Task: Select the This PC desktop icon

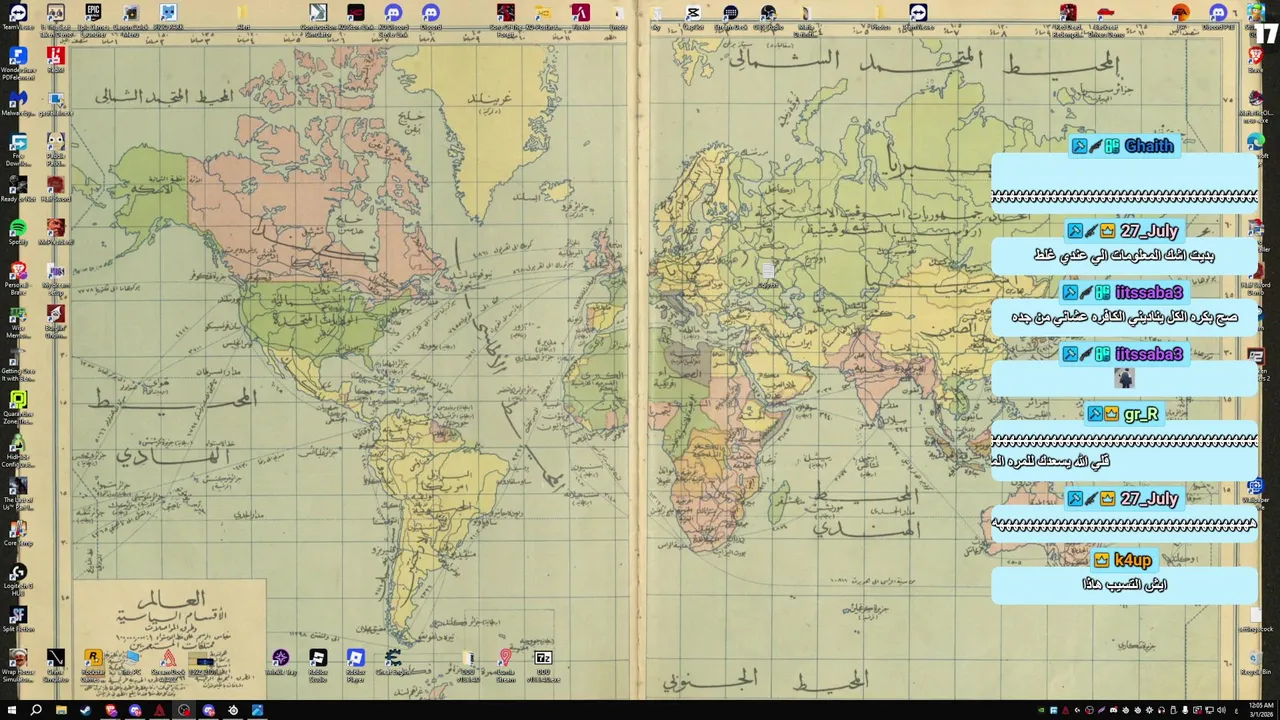Action: [x=130, y=663]
